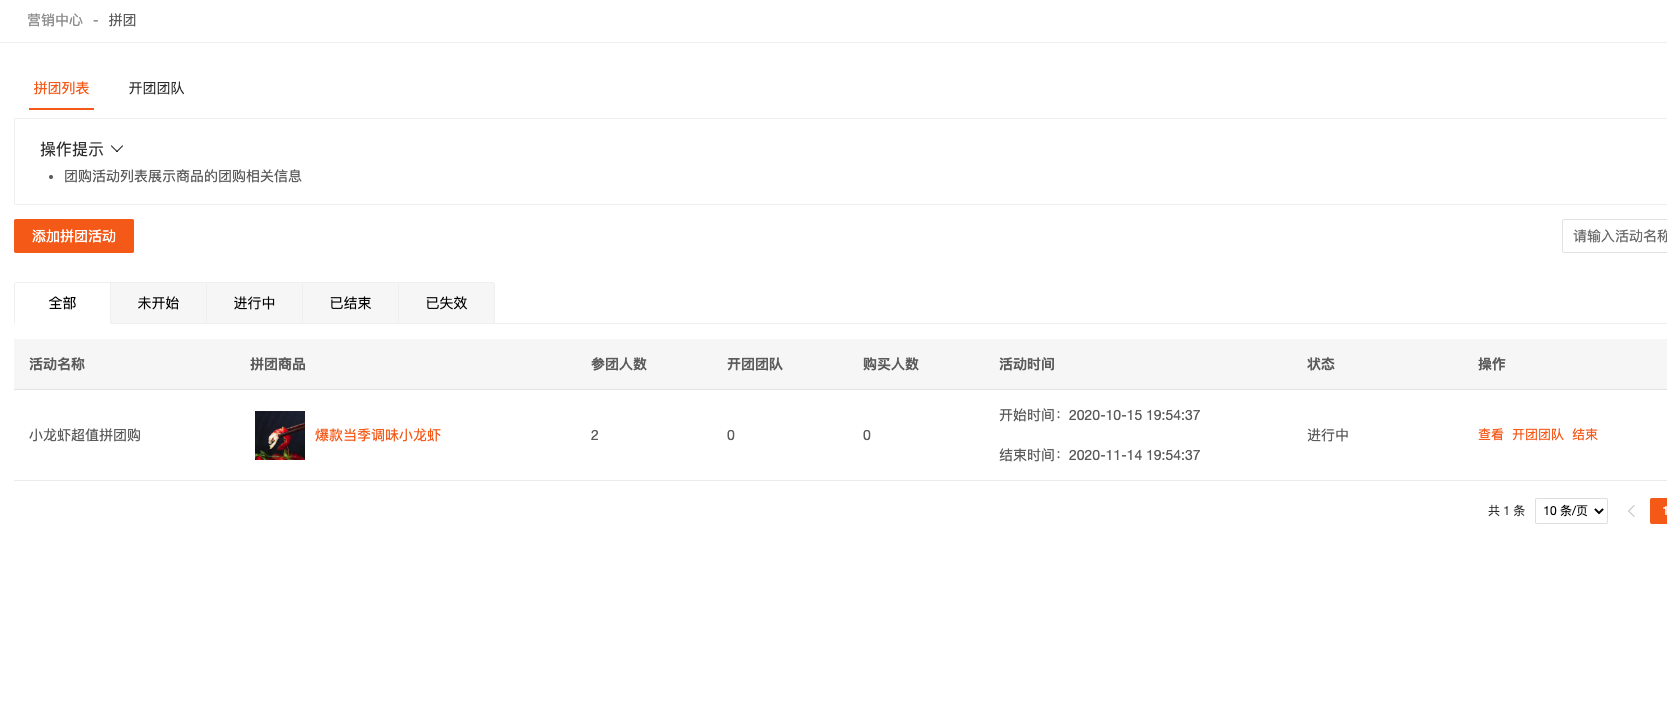Screen dimensions: 1667x706
Task: Click the 共 1 条 total count
Action: tap(1506, 511)
